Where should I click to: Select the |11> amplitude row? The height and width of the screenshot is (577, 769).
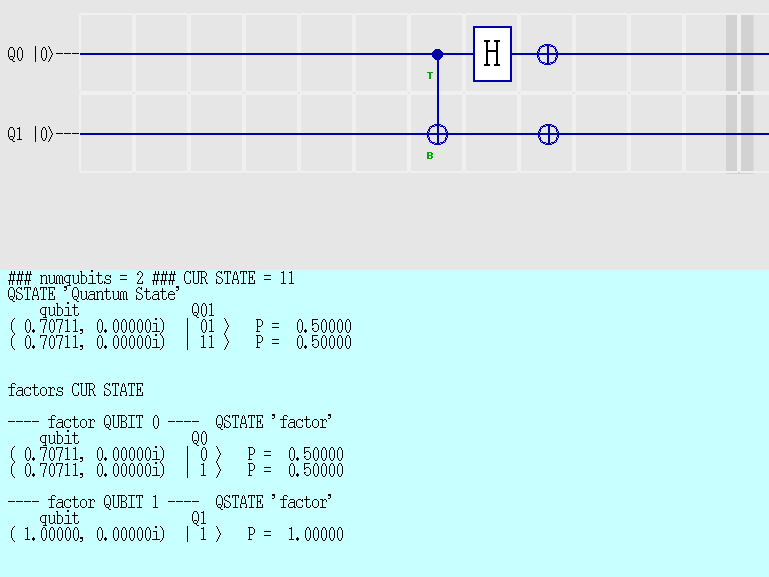[180, 342]
